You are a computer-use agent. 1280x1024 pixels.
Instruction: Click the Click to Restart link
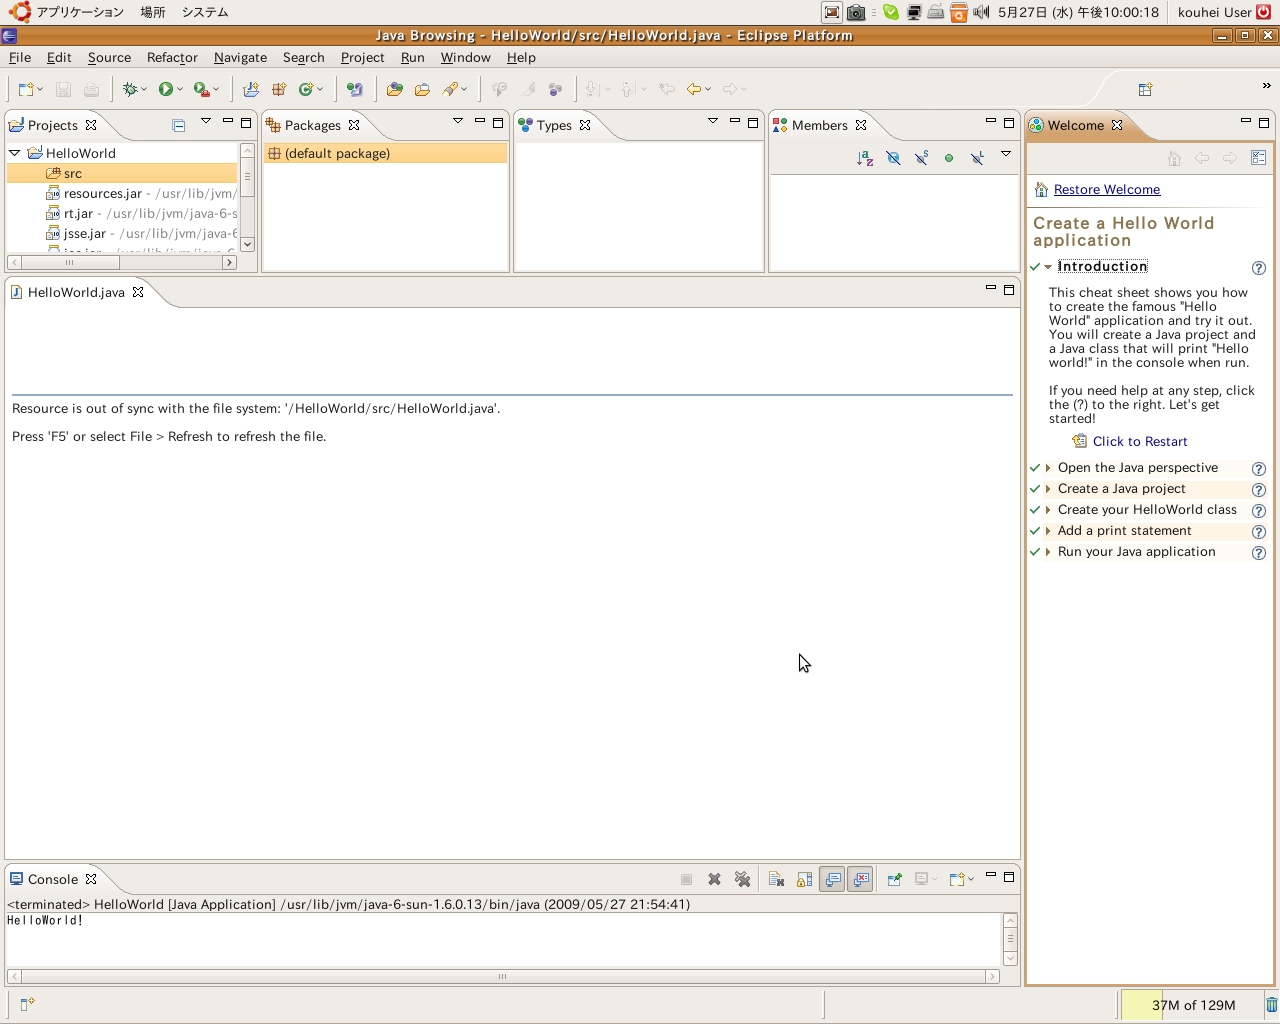point(1139,442)
